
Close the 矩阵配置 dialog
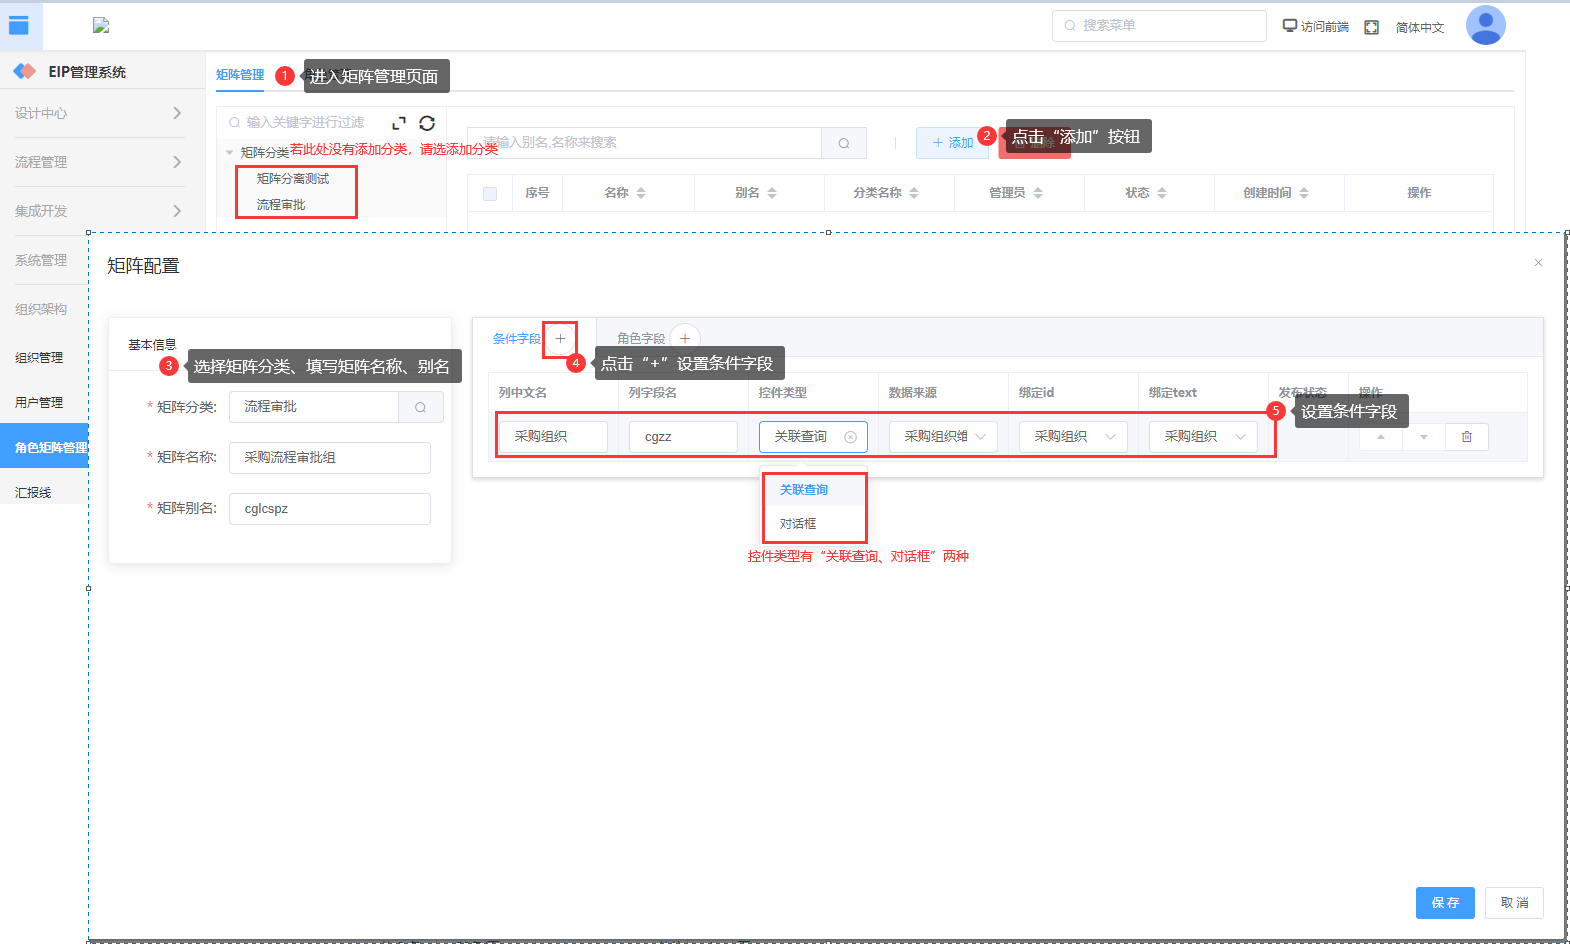tap(1538, 263)
